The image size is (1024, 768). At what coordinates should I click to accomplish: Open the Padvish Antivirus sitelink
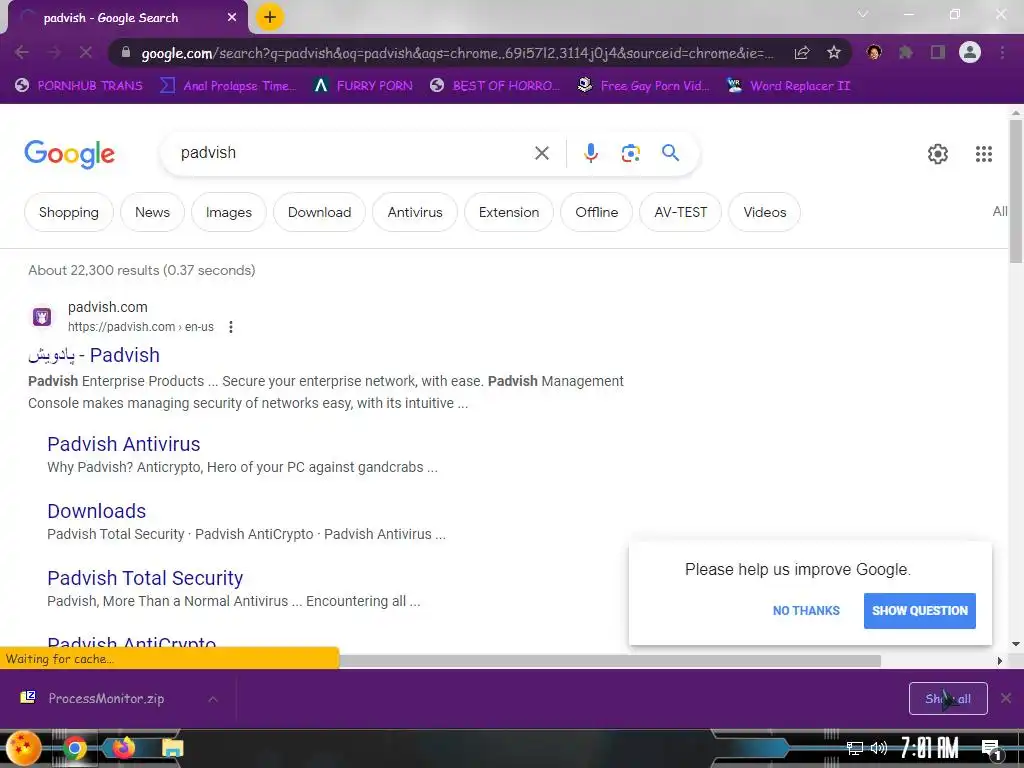[x=123, y=444]
